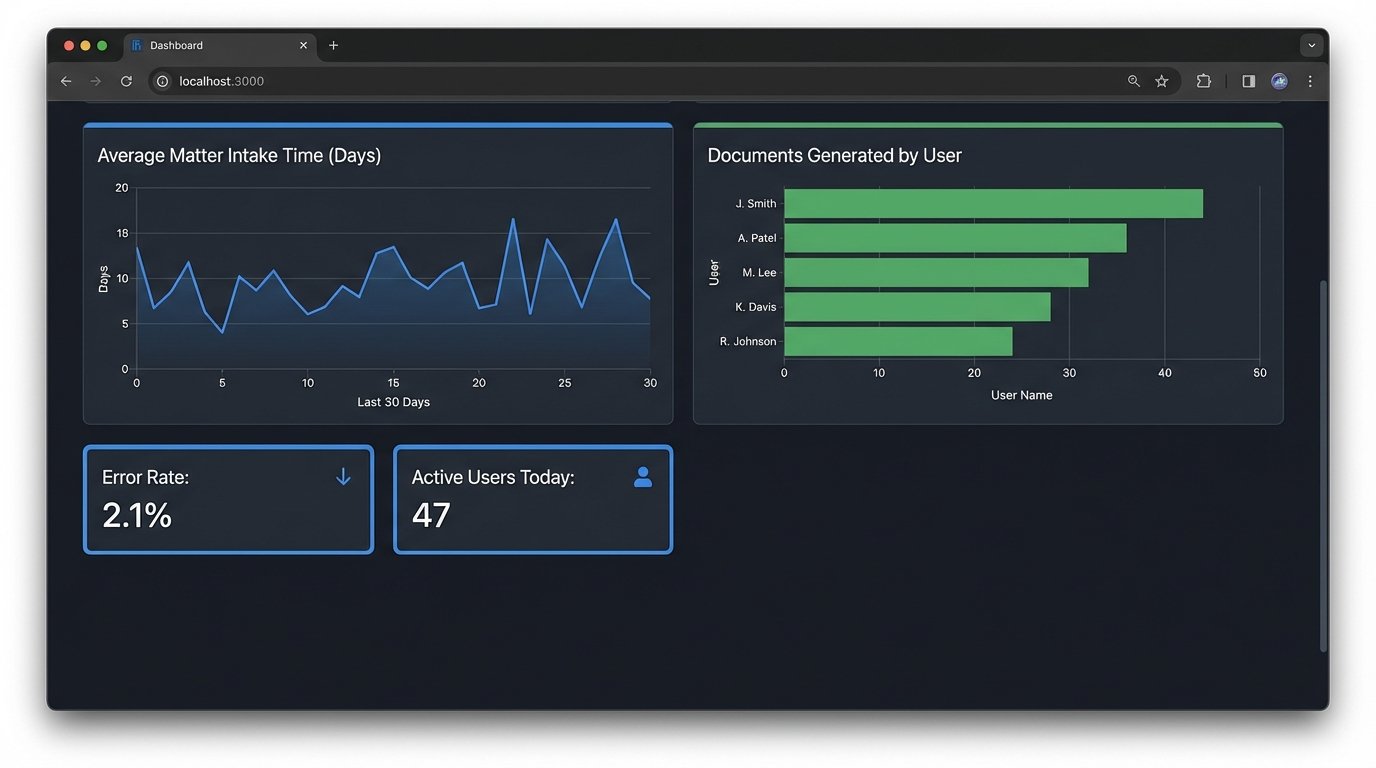Bookmark this page with the star icon
This screenshot has height=768, width=1376.
1161,81
